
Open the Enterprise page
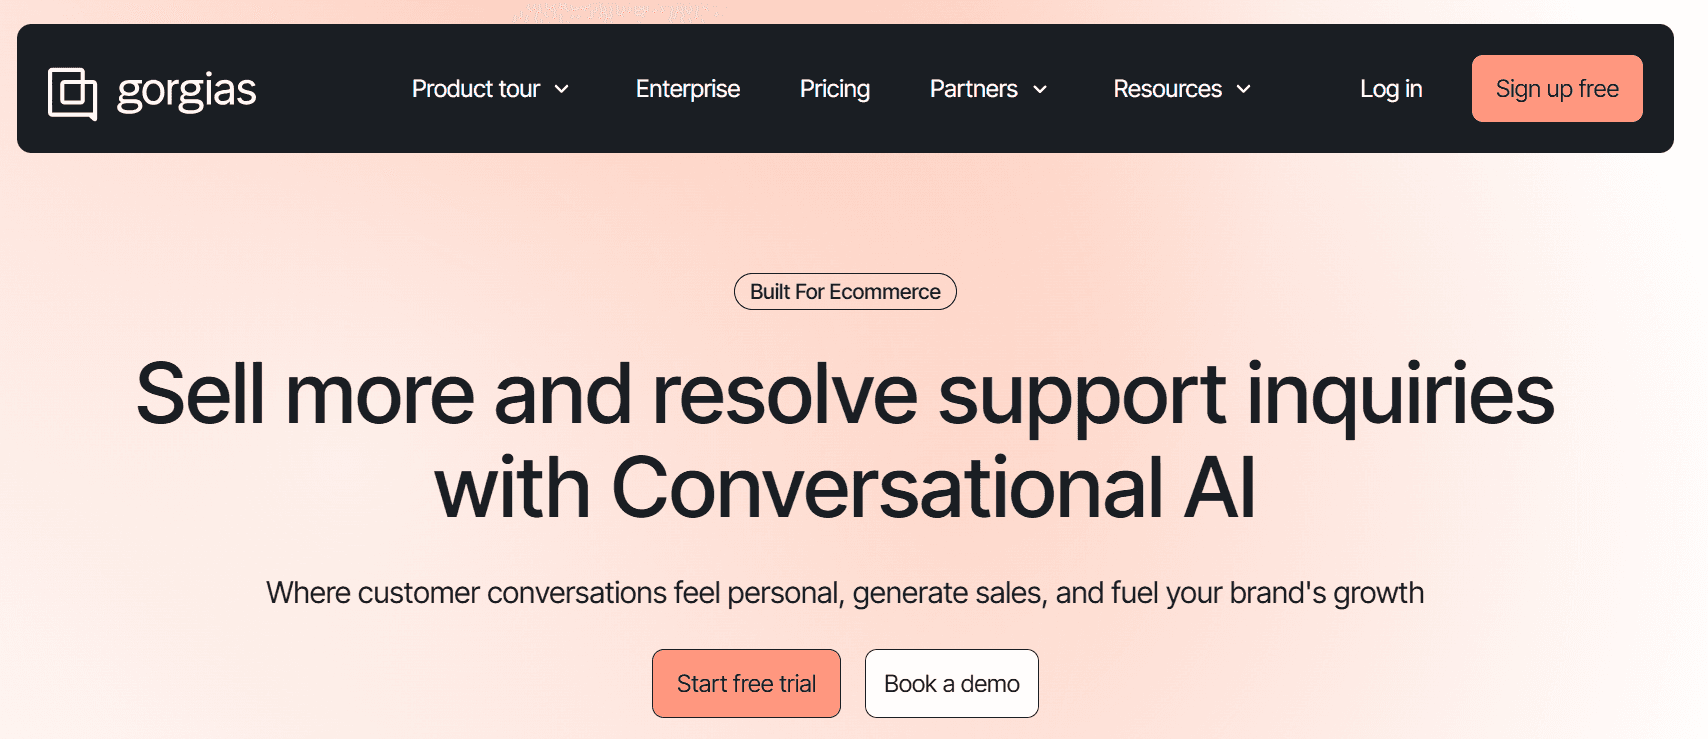click(687, 89)
